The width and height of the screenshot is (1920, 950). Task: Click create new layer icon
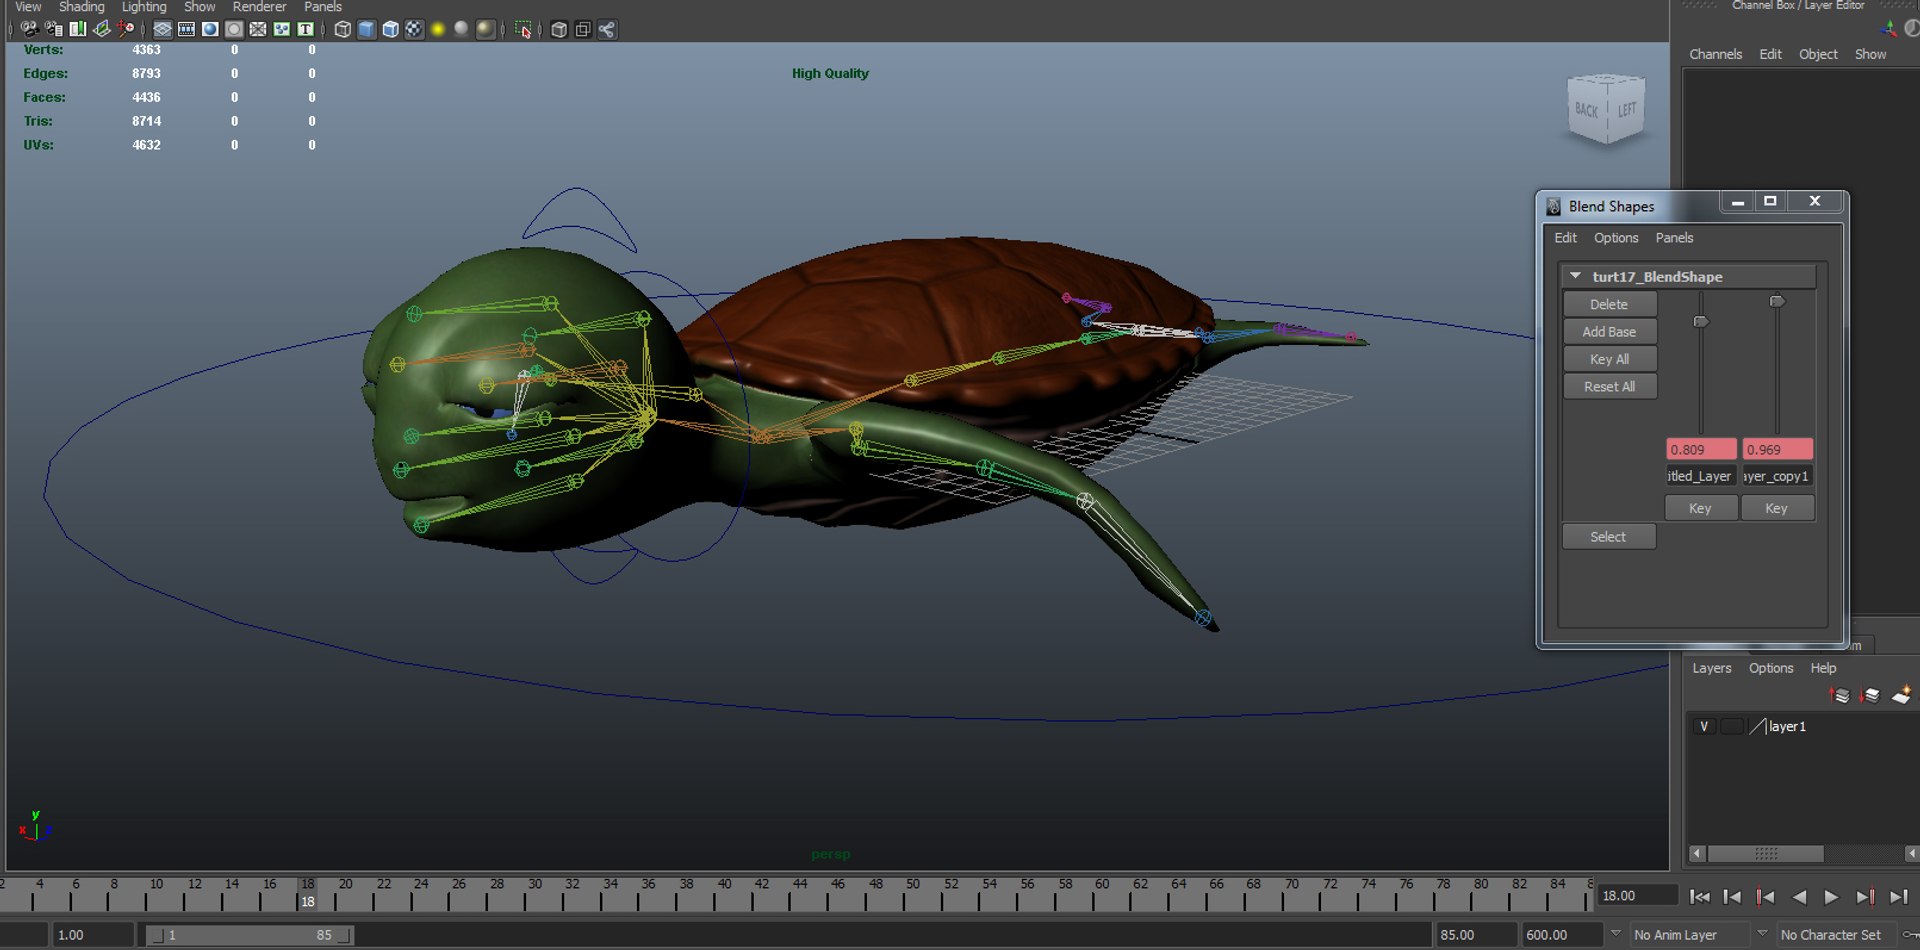point(1901,694)
